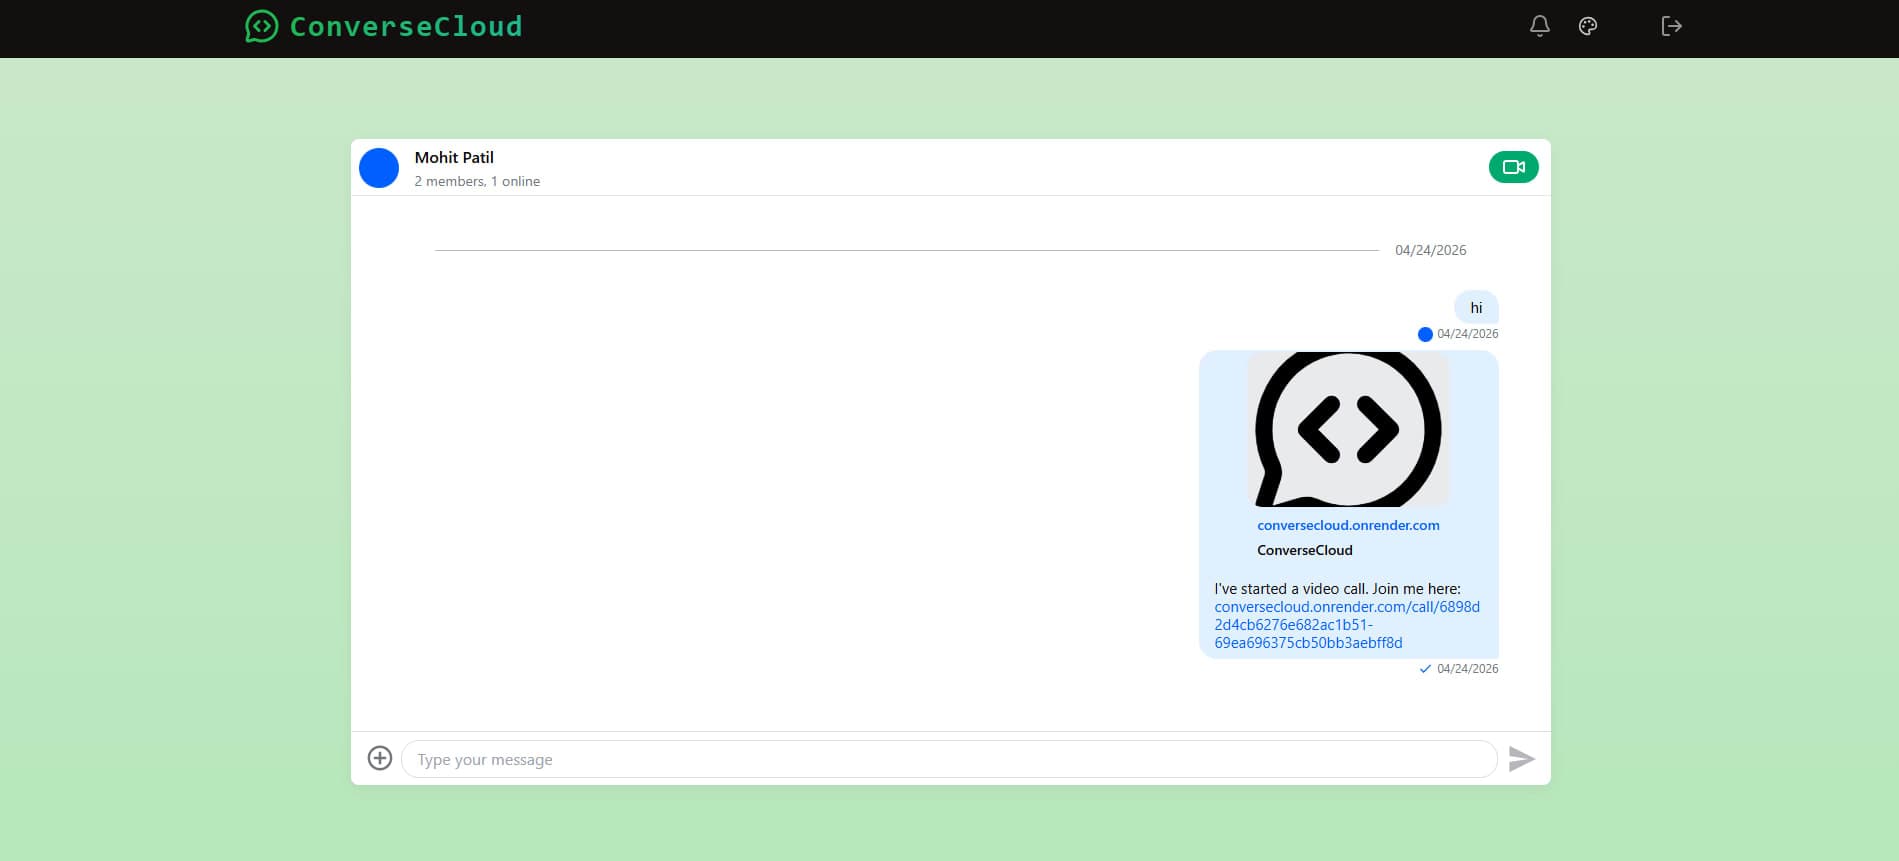
Task: Click the plus attachment icon
Action: pos(380,758)
